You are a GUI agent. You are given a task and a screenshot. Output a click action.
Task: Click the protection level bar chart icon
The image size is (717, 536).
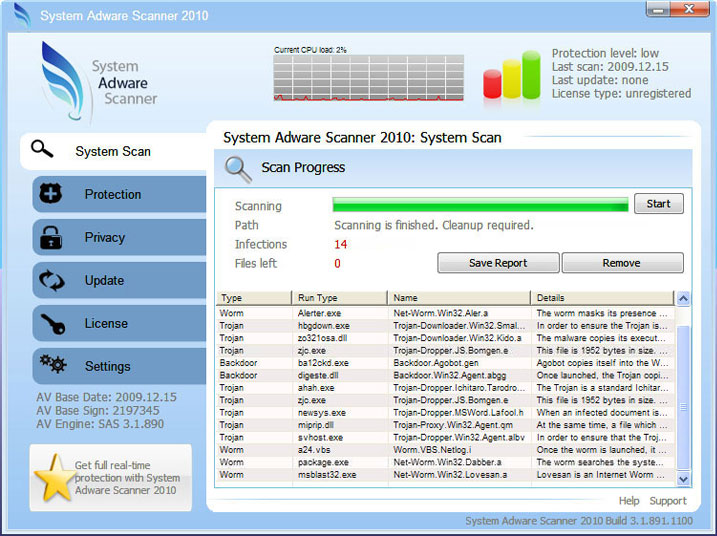pos(512,75)
